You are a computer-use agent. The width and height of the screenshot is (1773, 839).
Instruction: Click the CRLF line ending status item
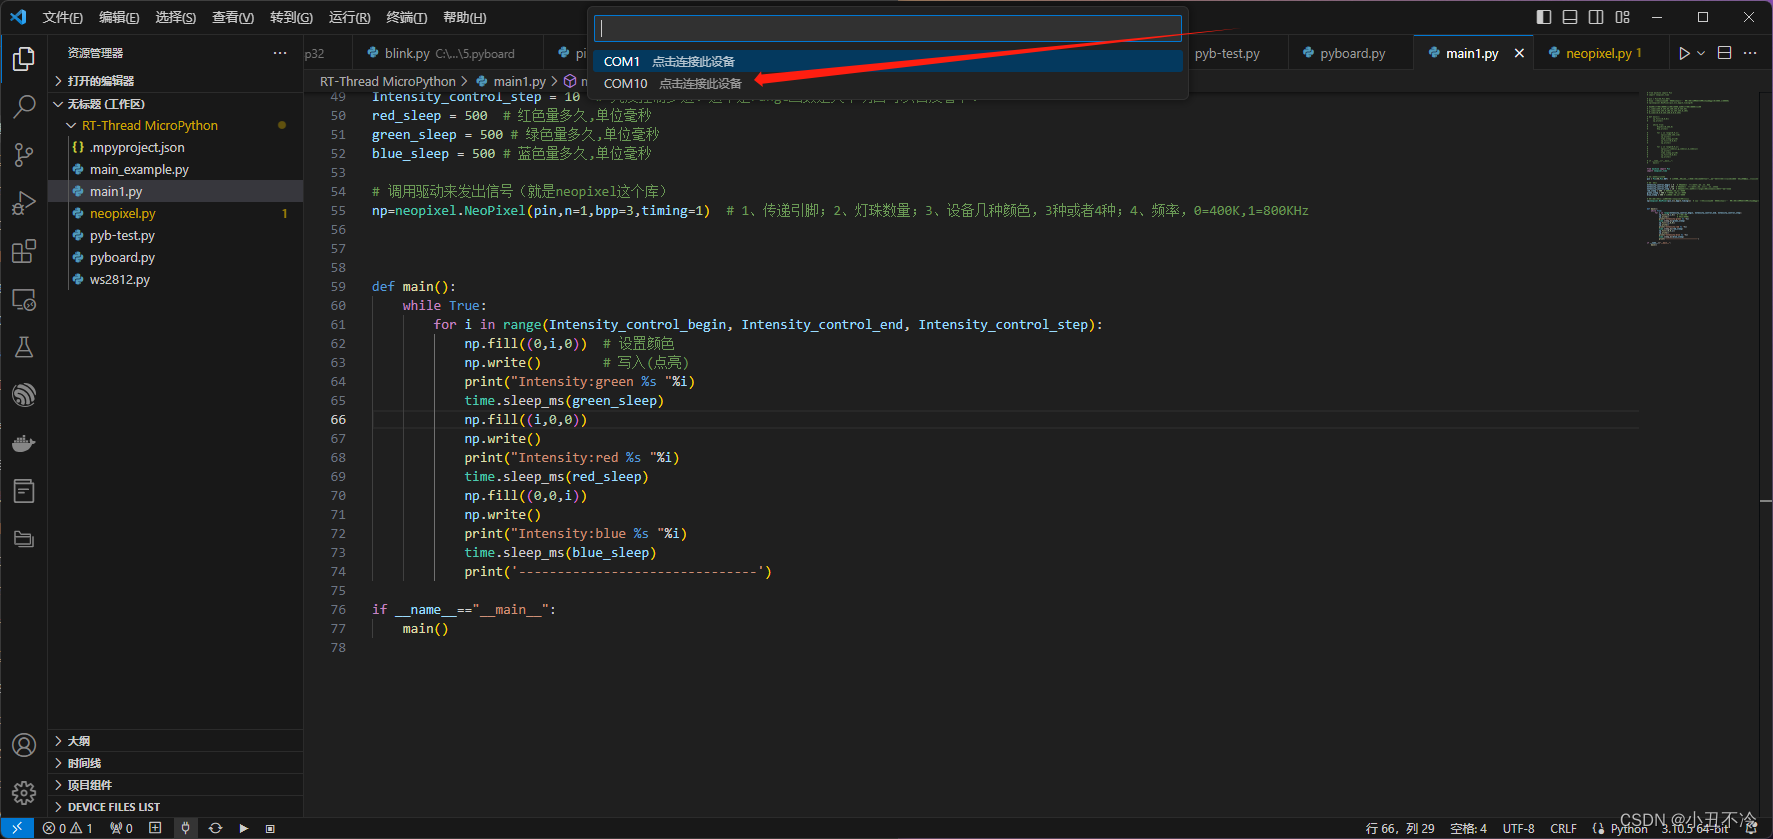click(x=1563, y=828)
